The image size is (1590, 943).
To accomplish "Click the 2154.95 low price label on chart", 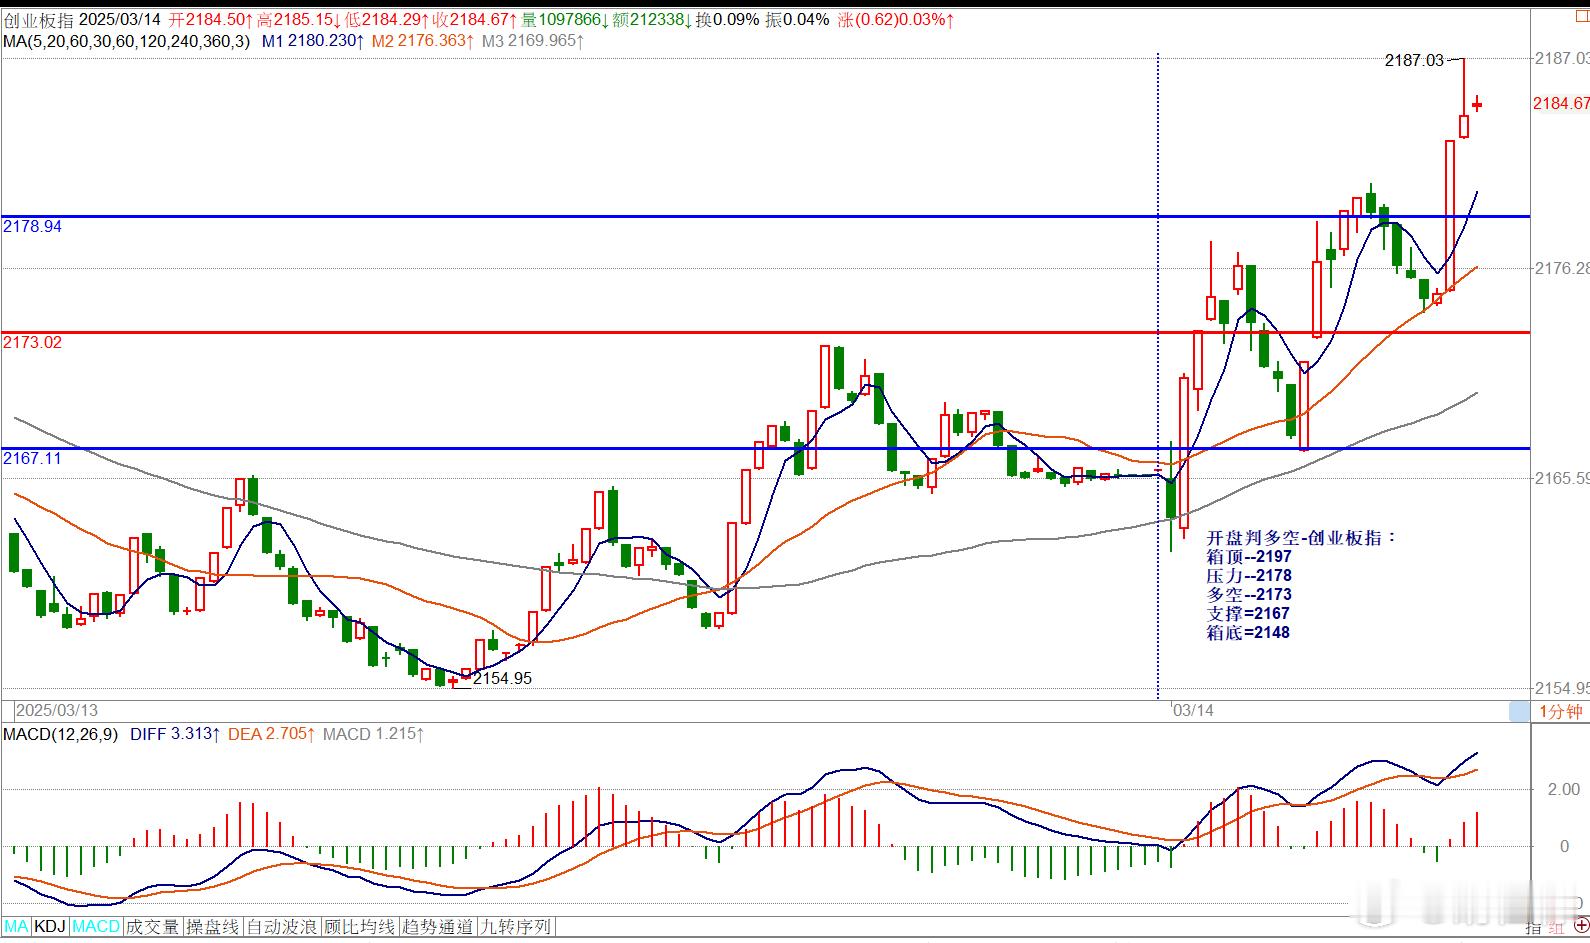I will click(502, 678).
